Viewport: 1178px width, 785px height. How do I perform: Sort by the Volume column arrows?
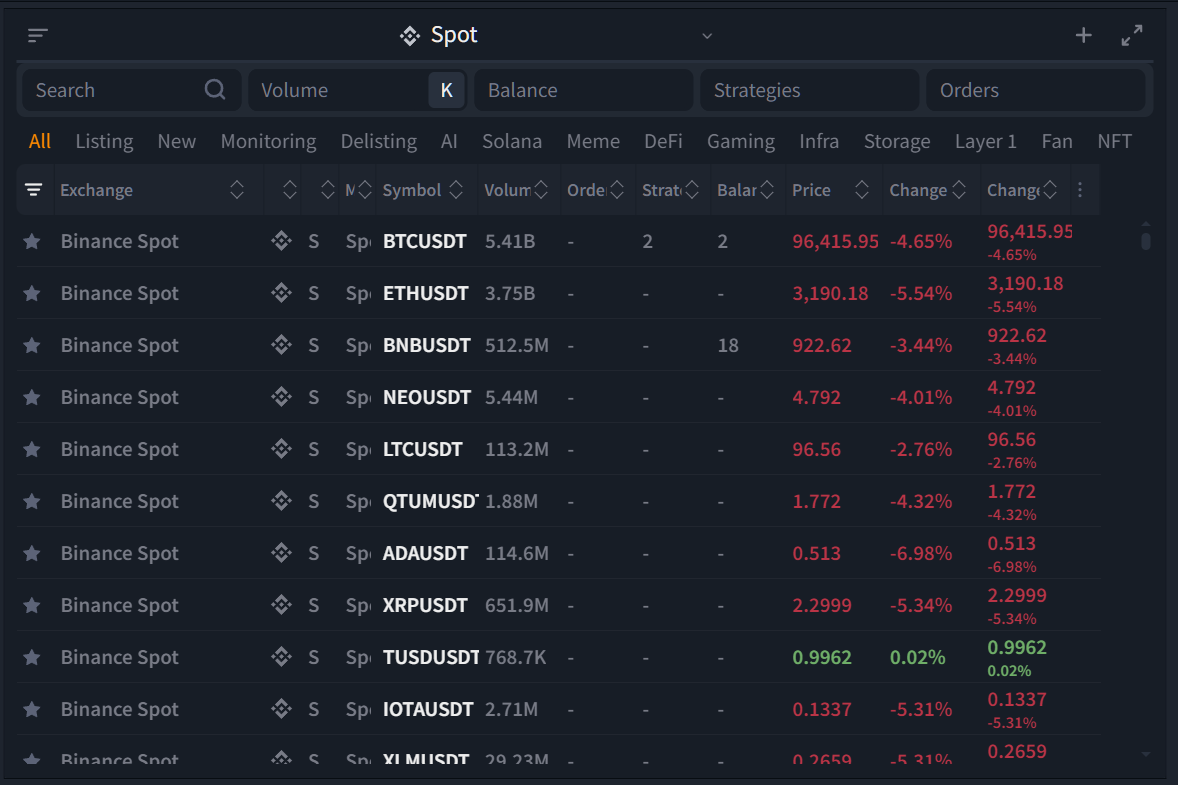click(x=540, y=190)
